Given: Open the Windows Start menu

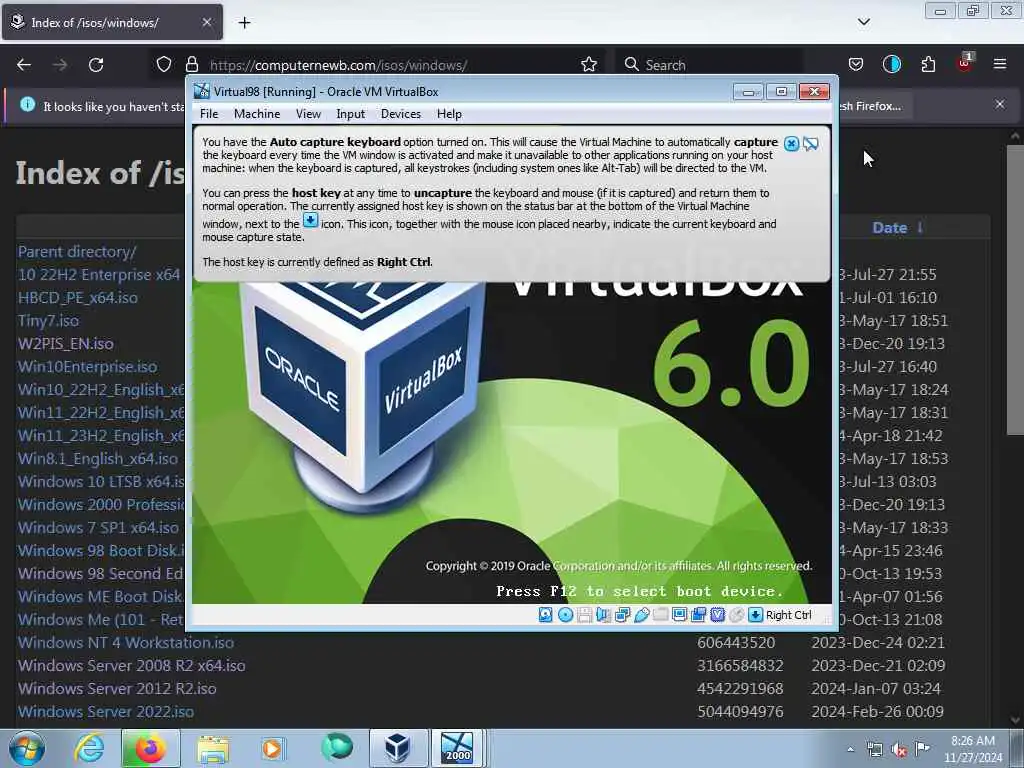Looking at the screenshot, I should tap(27, 748).
